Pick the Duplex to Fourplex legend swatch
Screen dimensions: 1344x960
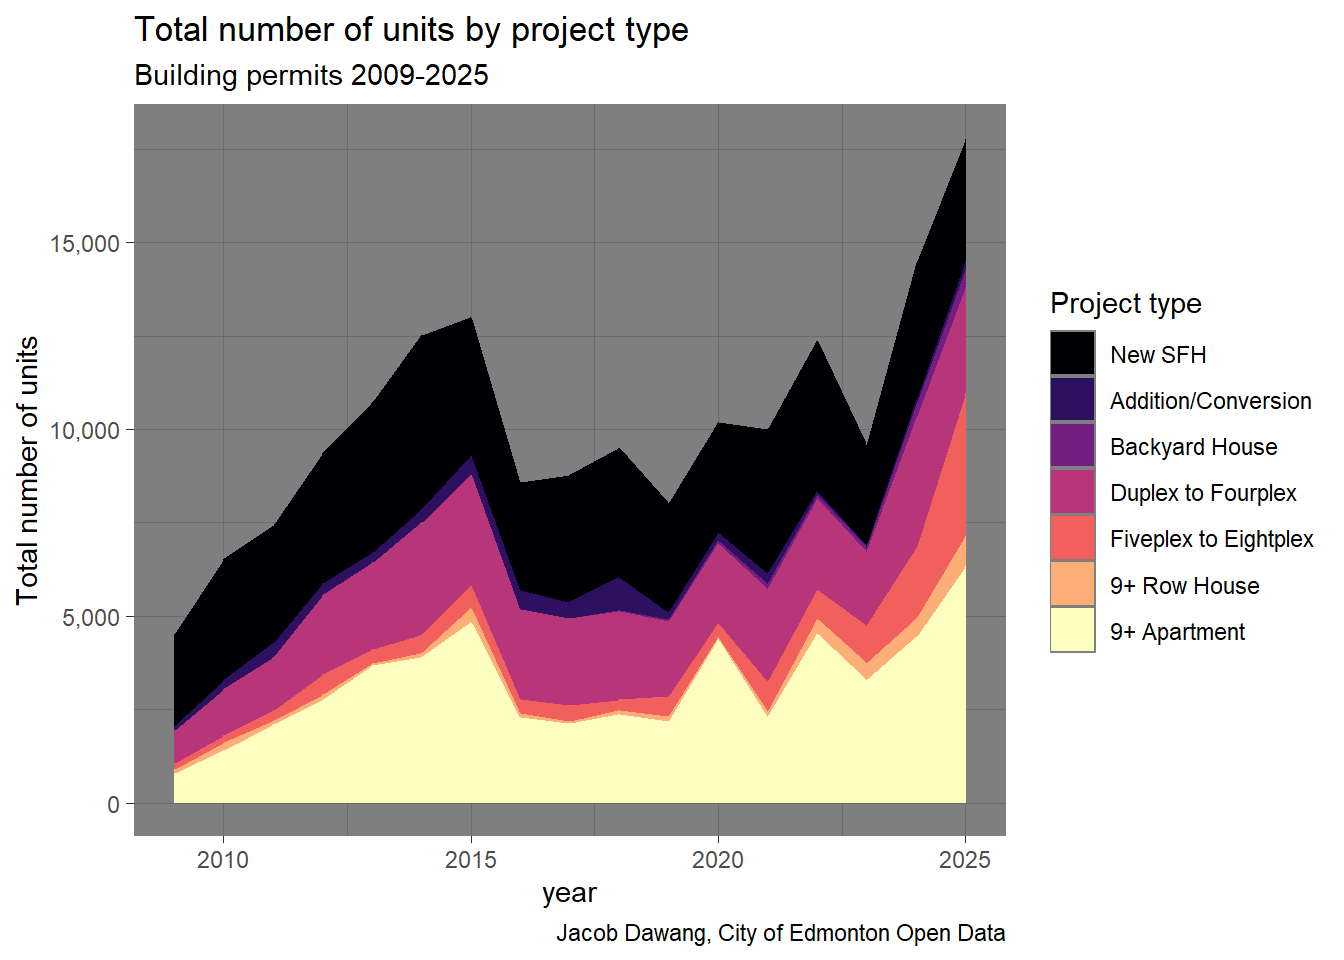[x=1072, y=492]
